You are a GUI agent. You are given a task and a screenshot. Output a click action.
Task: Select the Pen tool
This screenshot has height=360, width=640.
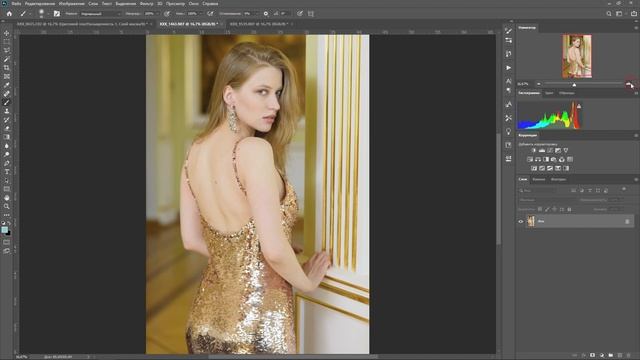click(x=7, y=163)
